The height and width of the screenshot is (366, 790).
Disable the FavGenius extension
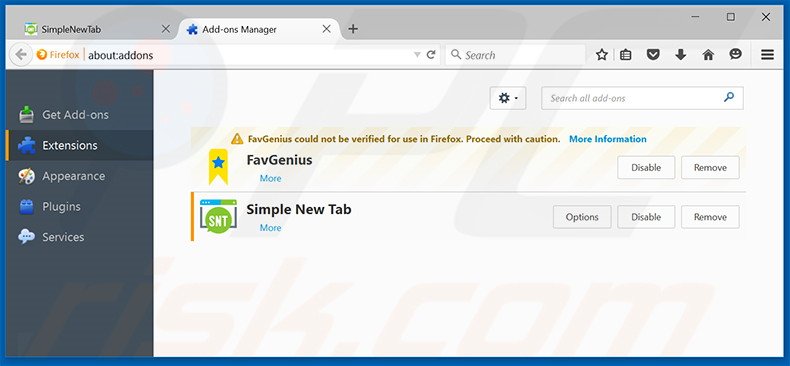(646, 167)
